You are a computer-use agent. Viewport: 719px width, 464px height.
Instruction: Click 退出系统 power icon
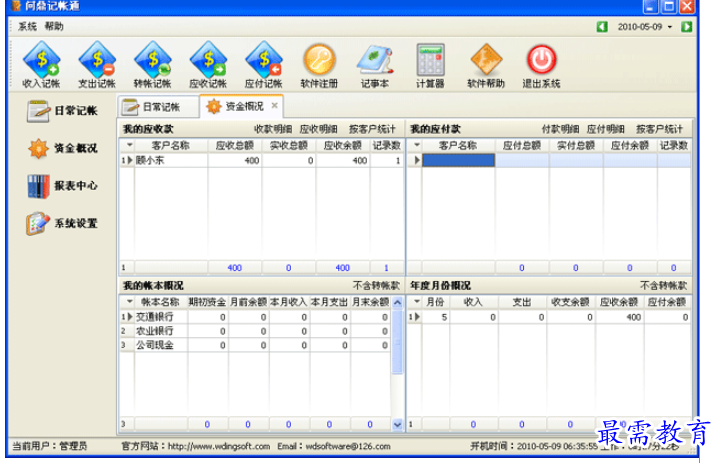541,64
